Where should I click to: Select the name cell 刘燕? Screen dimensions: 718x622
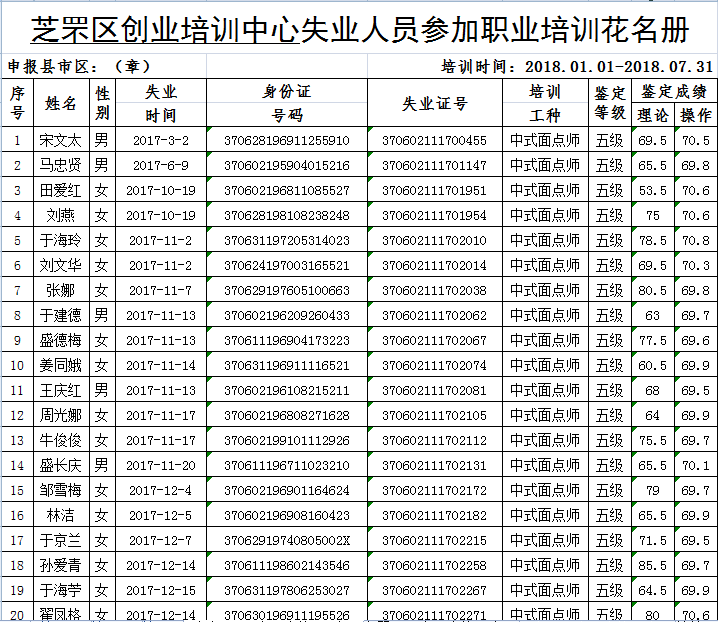click(61, 215)
